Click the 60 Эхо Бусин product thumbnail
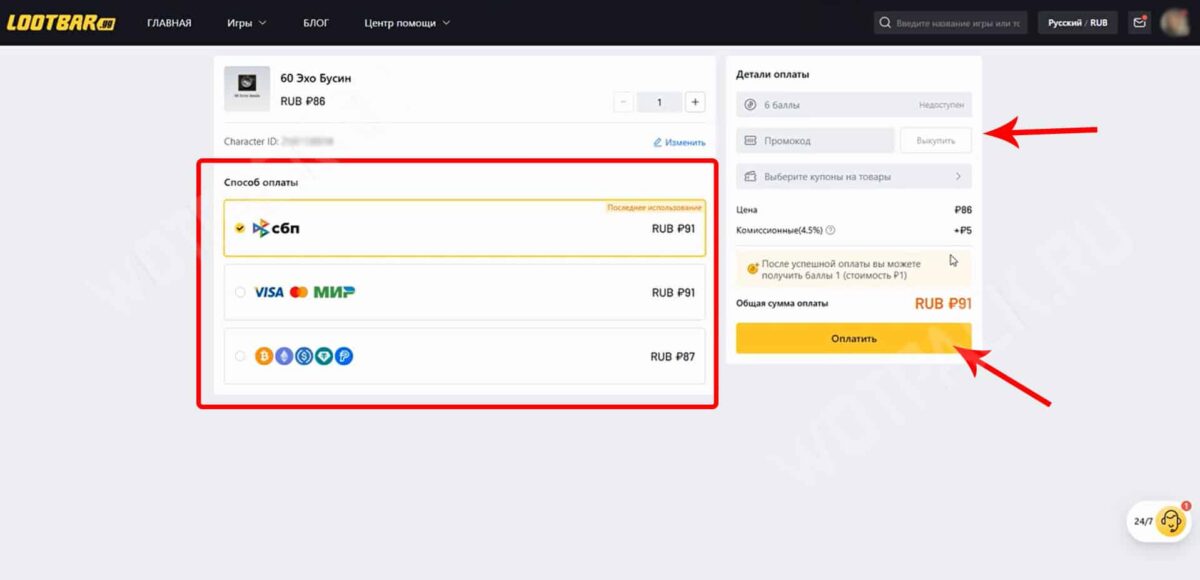This screenshot has width=1200, height=580. click(x=246, y=89)
